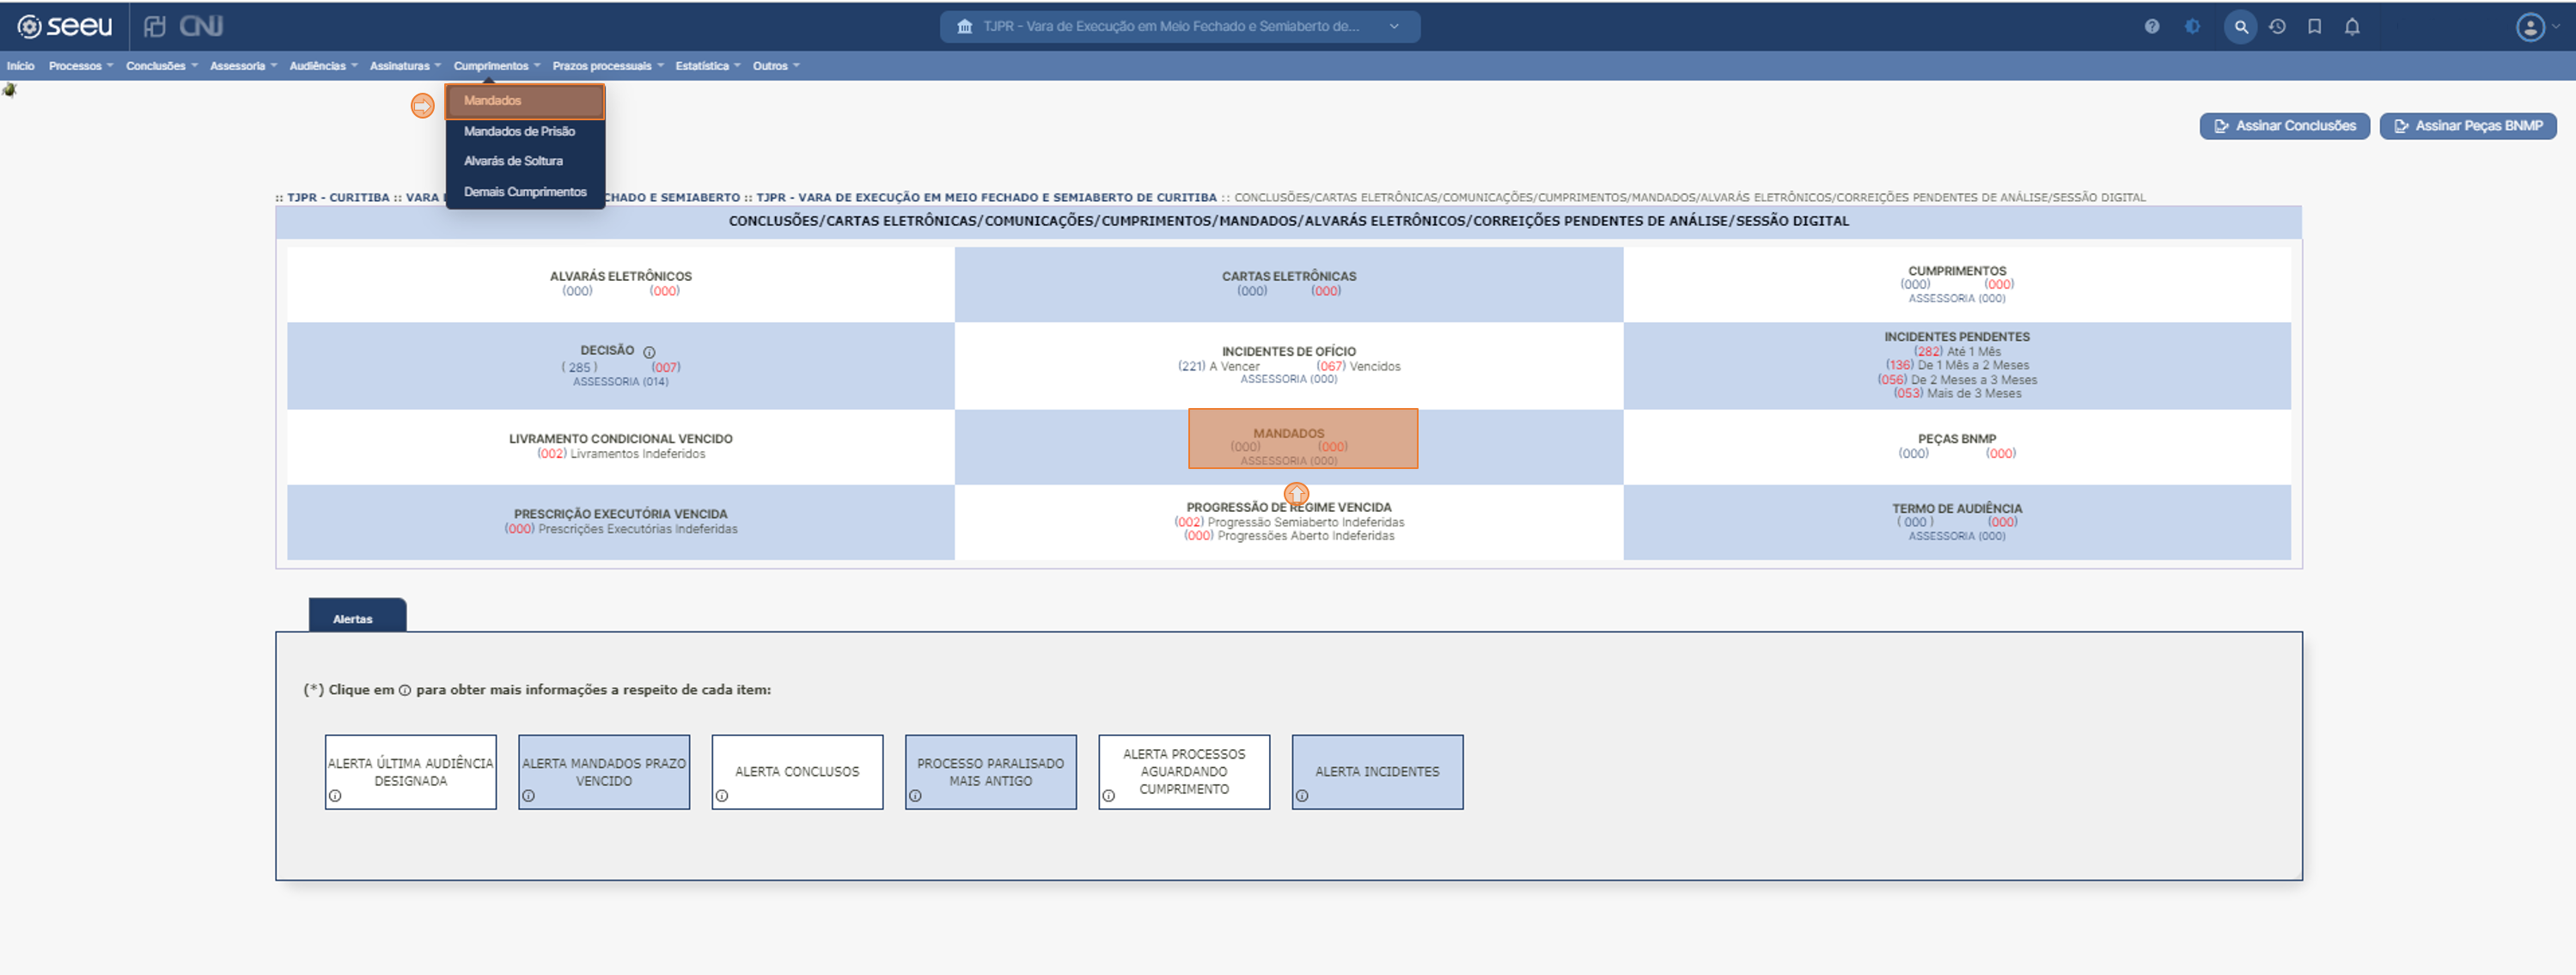Click (053) Mais de 3 Meses
The width and height of the screenshot is (2576, 975).
point(1957,394)
